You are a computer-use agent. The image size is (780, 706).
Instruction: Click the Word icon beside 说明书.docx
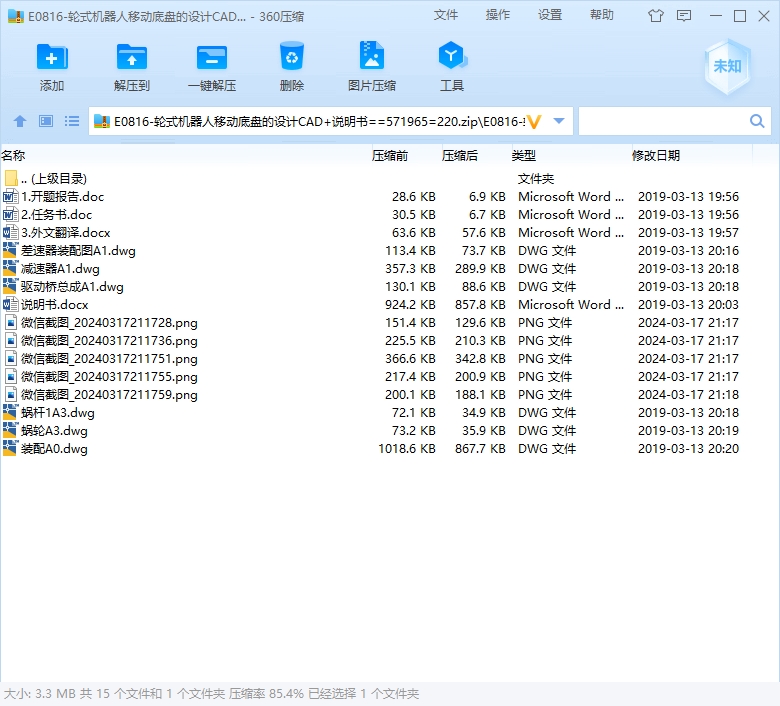tap(10, 304)
